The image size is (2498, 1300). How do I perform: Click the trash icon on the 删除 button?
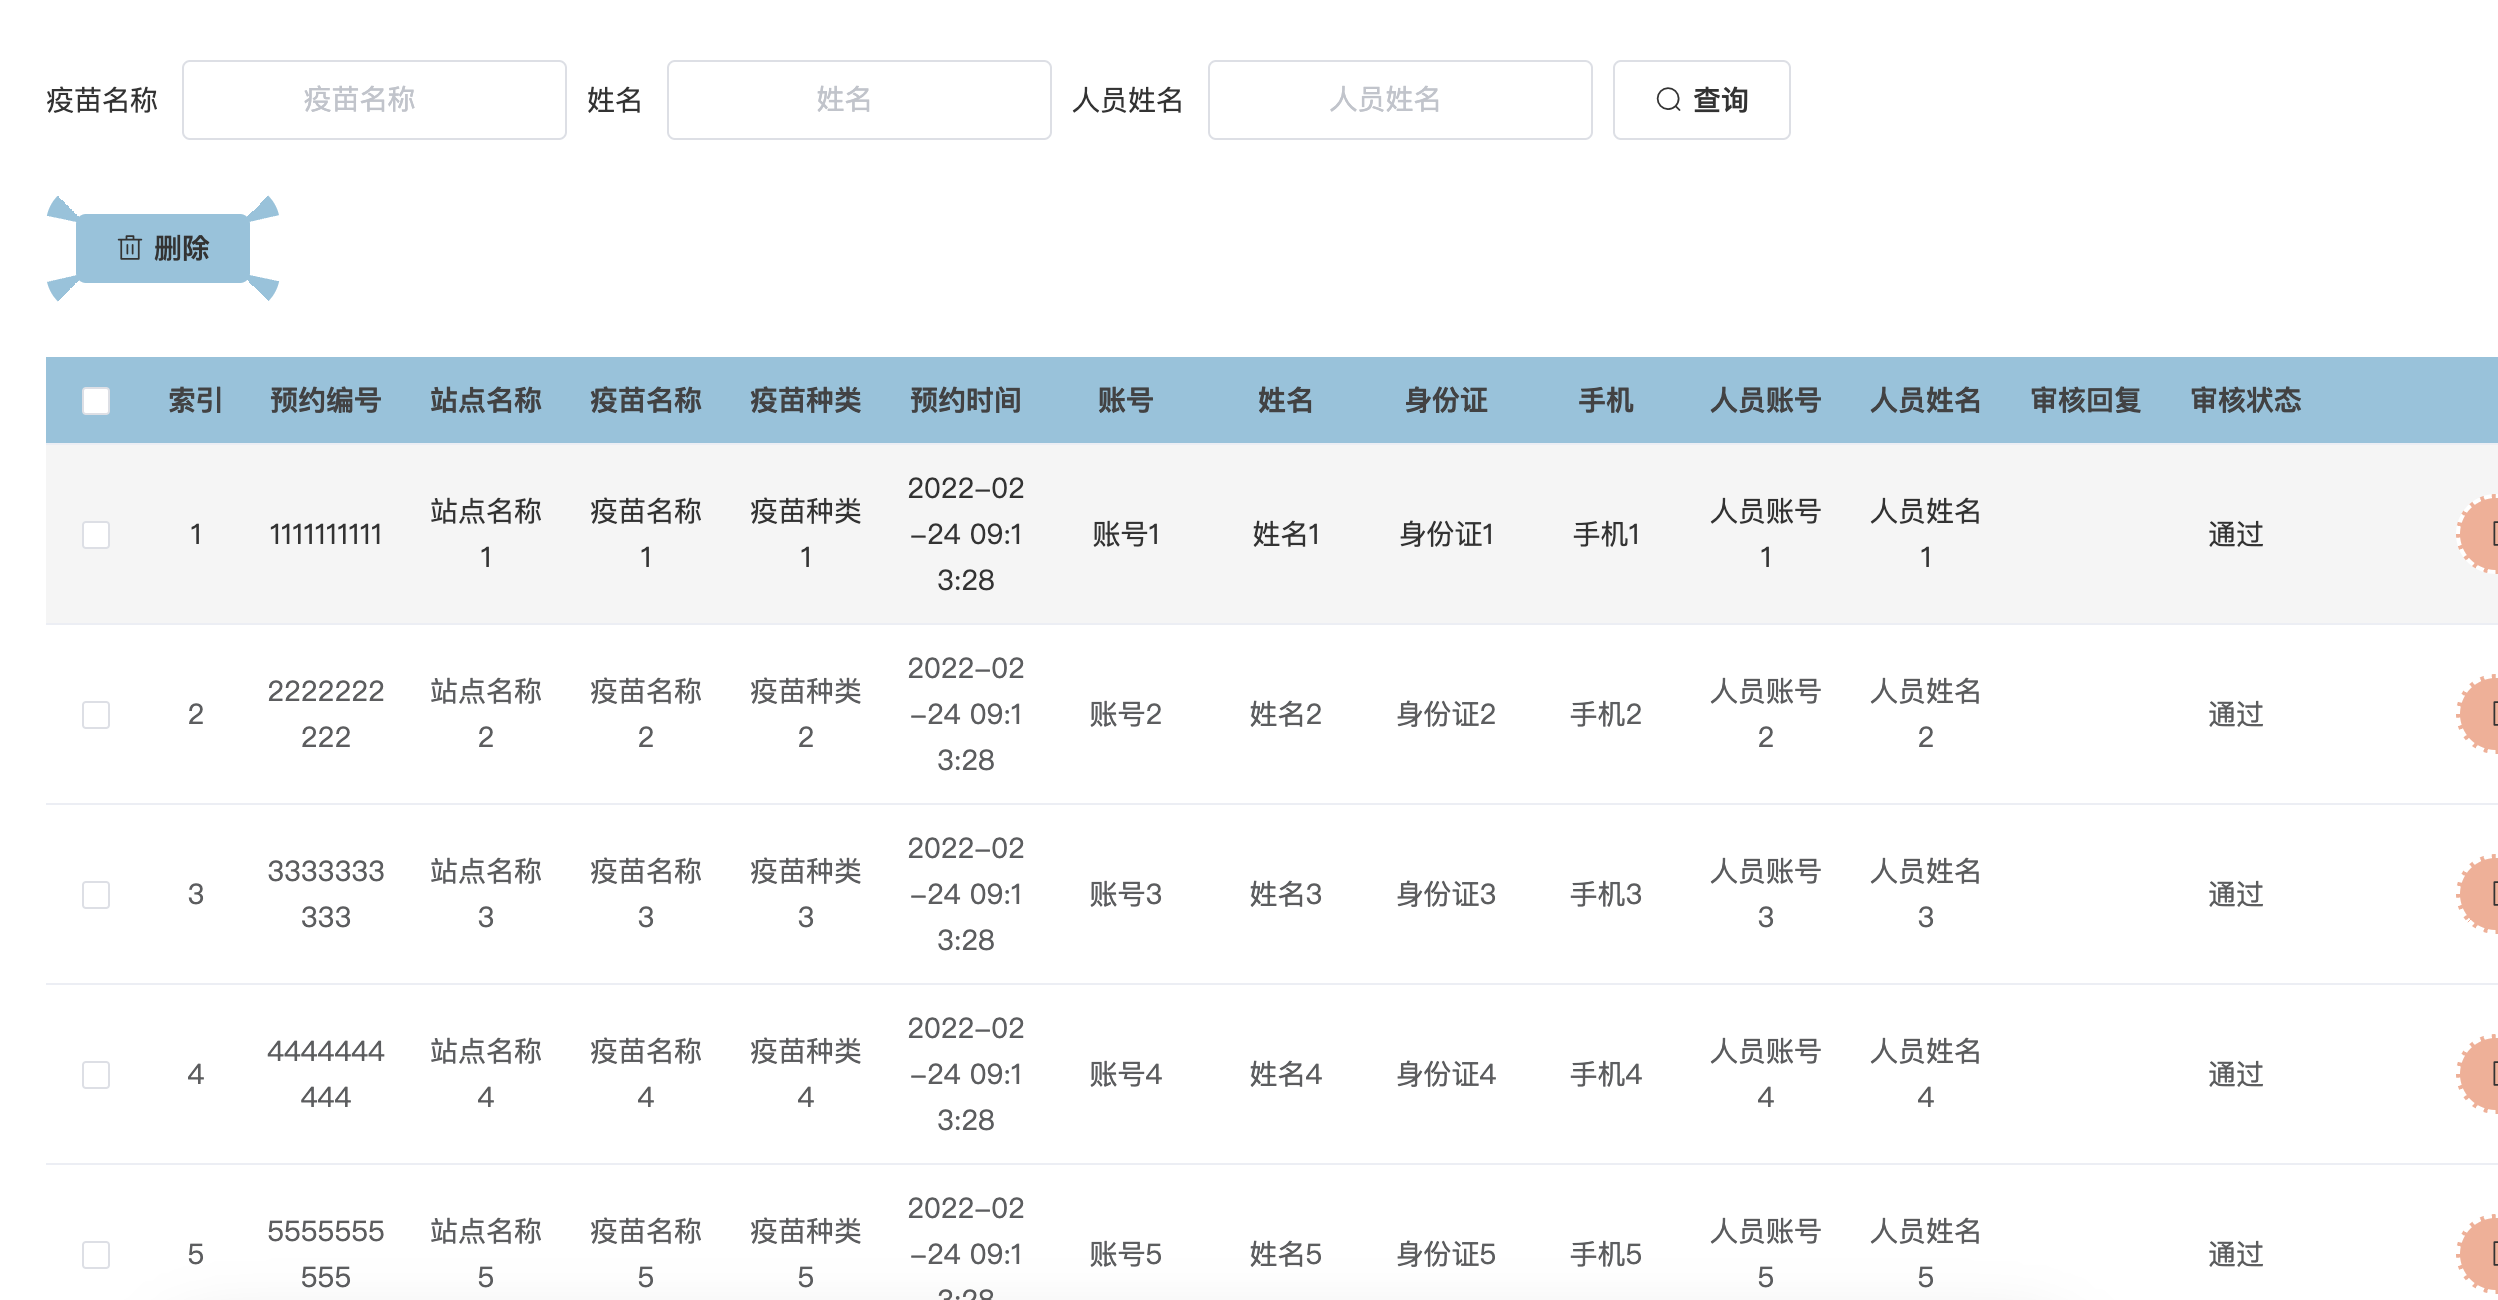click(130, 248)
